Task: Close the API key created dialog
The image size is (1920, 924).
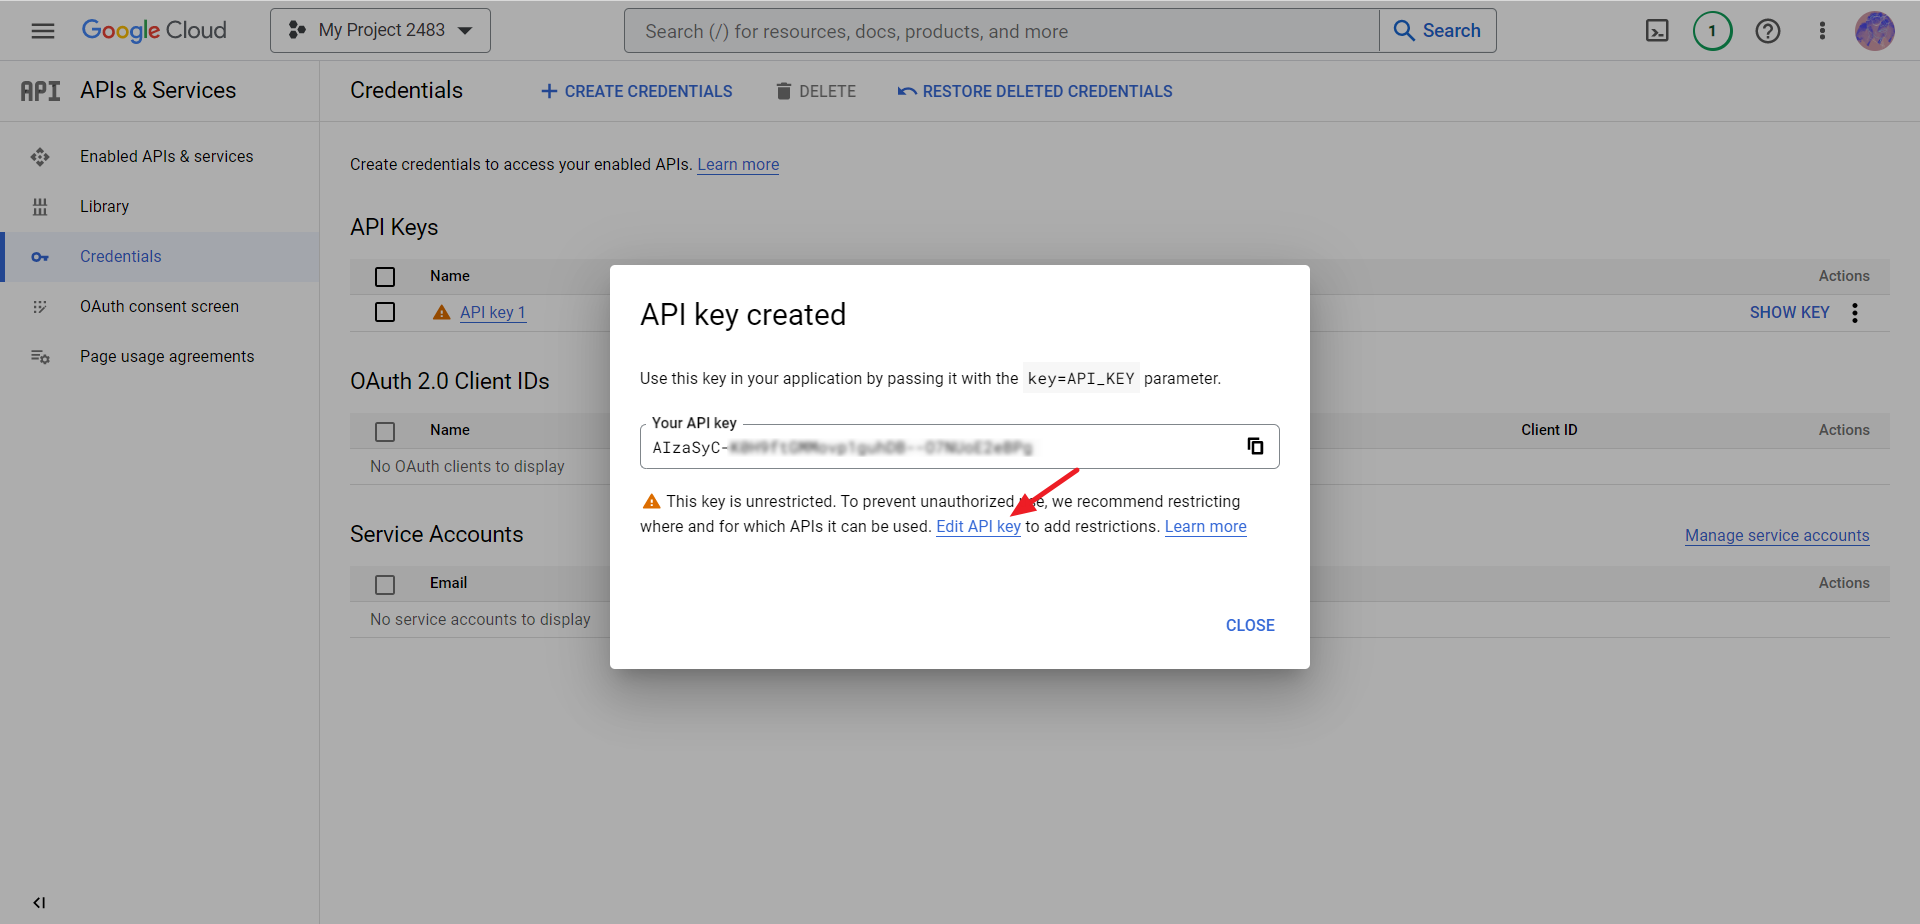Action: coord(1250,626)
